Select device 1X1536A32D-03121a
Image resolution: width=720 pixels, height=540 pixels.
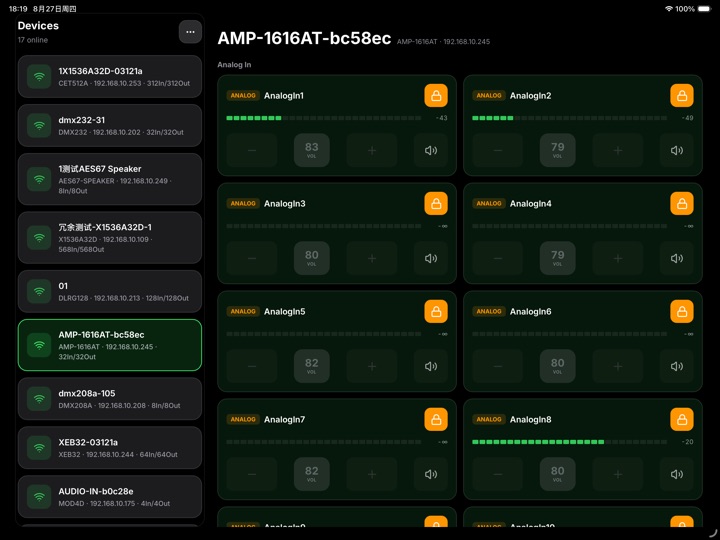pyautogui.click(x=110, y=77)
